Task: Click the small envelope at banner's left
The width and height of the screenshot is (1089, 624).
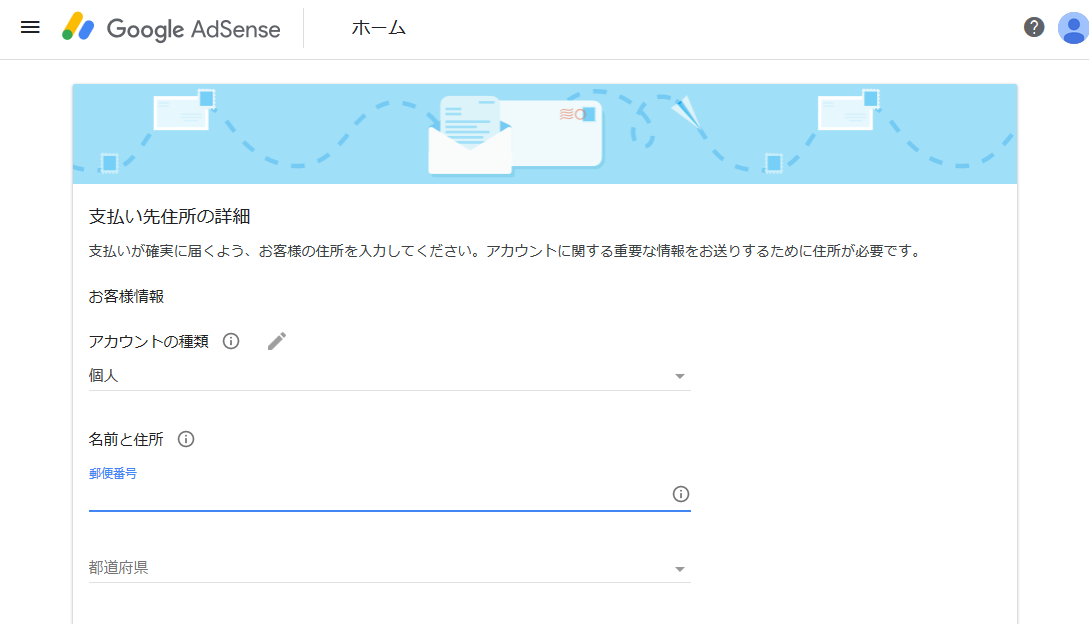Action: tap(183, 112)
